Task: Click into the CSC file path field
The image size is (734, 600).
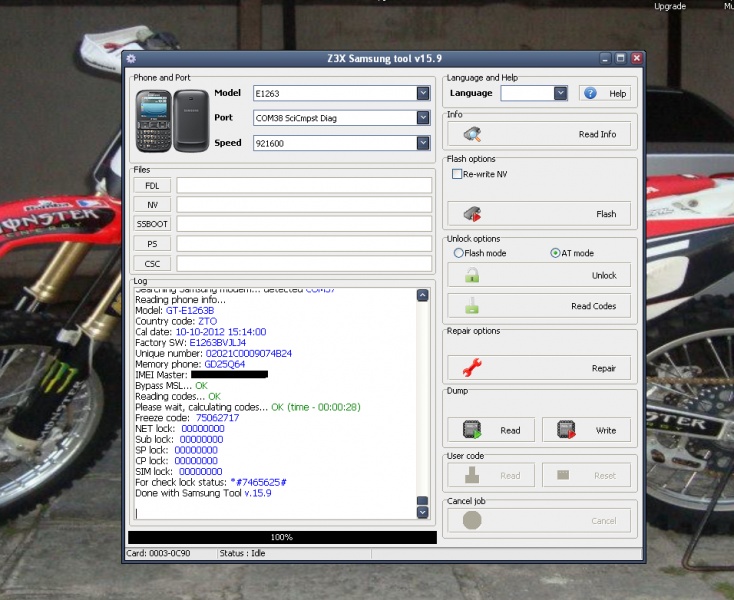Action: (x=304, y=263)
